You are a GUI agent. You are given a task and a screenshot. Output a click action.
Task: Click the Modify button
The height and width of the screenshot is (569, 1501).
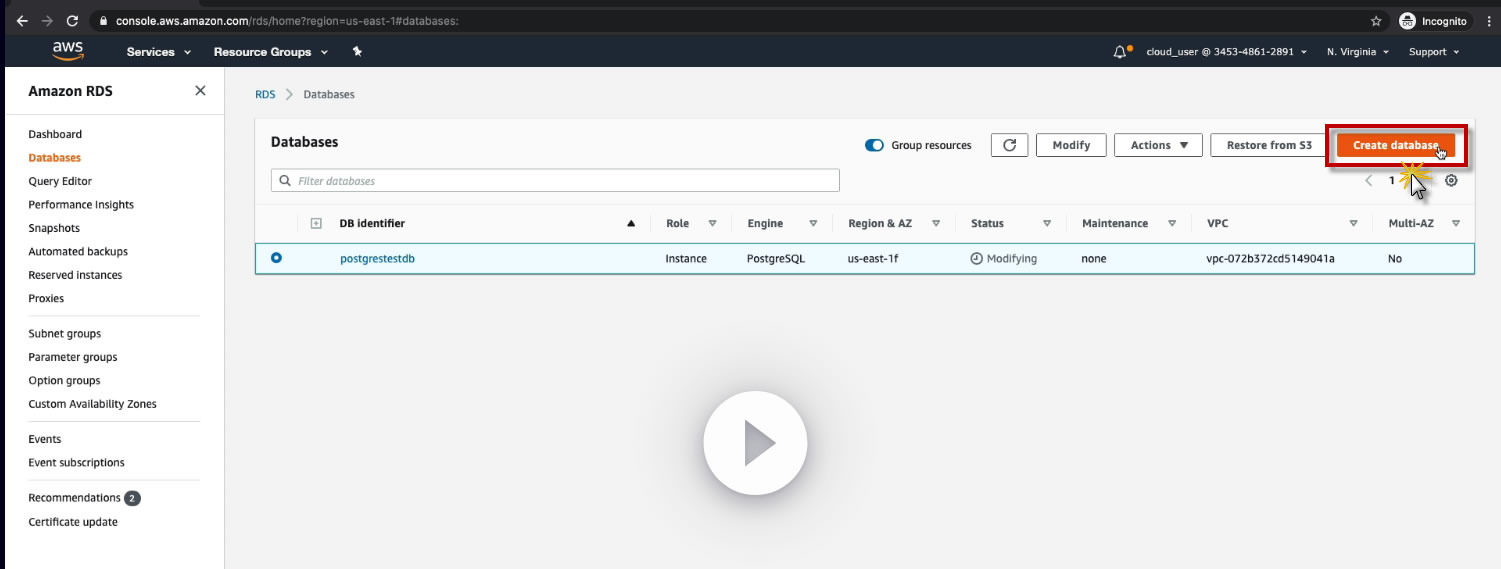click(1071, 145)
